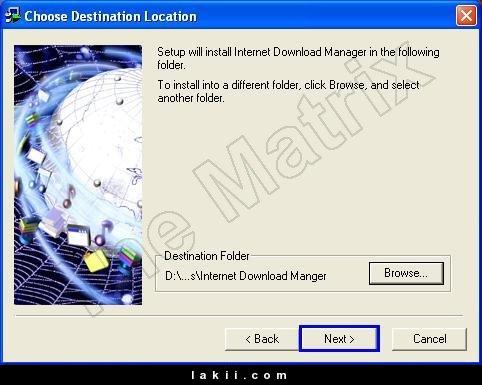The width and height of the screenshot is (482, 385).
Task: Close the Choose Destination Location window
Action: [x=466, y=16]
